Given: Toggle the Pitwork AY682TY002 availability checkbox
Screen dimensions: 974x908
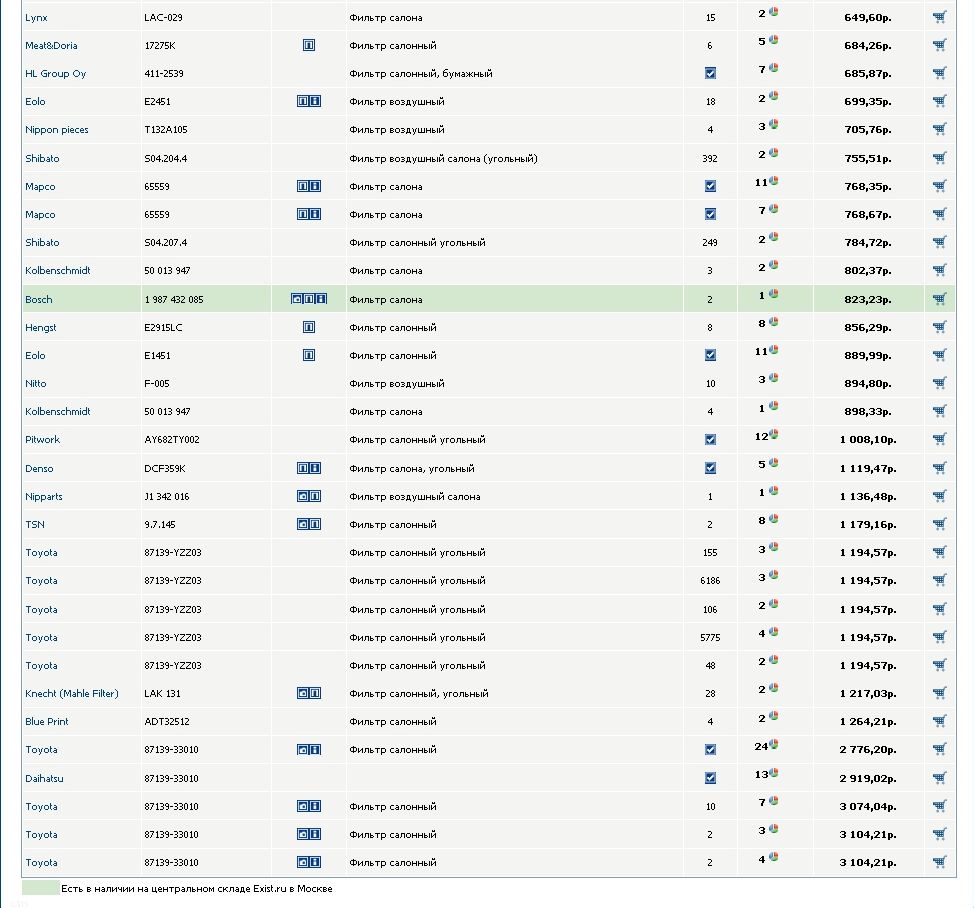Looking at the screenshot, I should click(710, 439).
